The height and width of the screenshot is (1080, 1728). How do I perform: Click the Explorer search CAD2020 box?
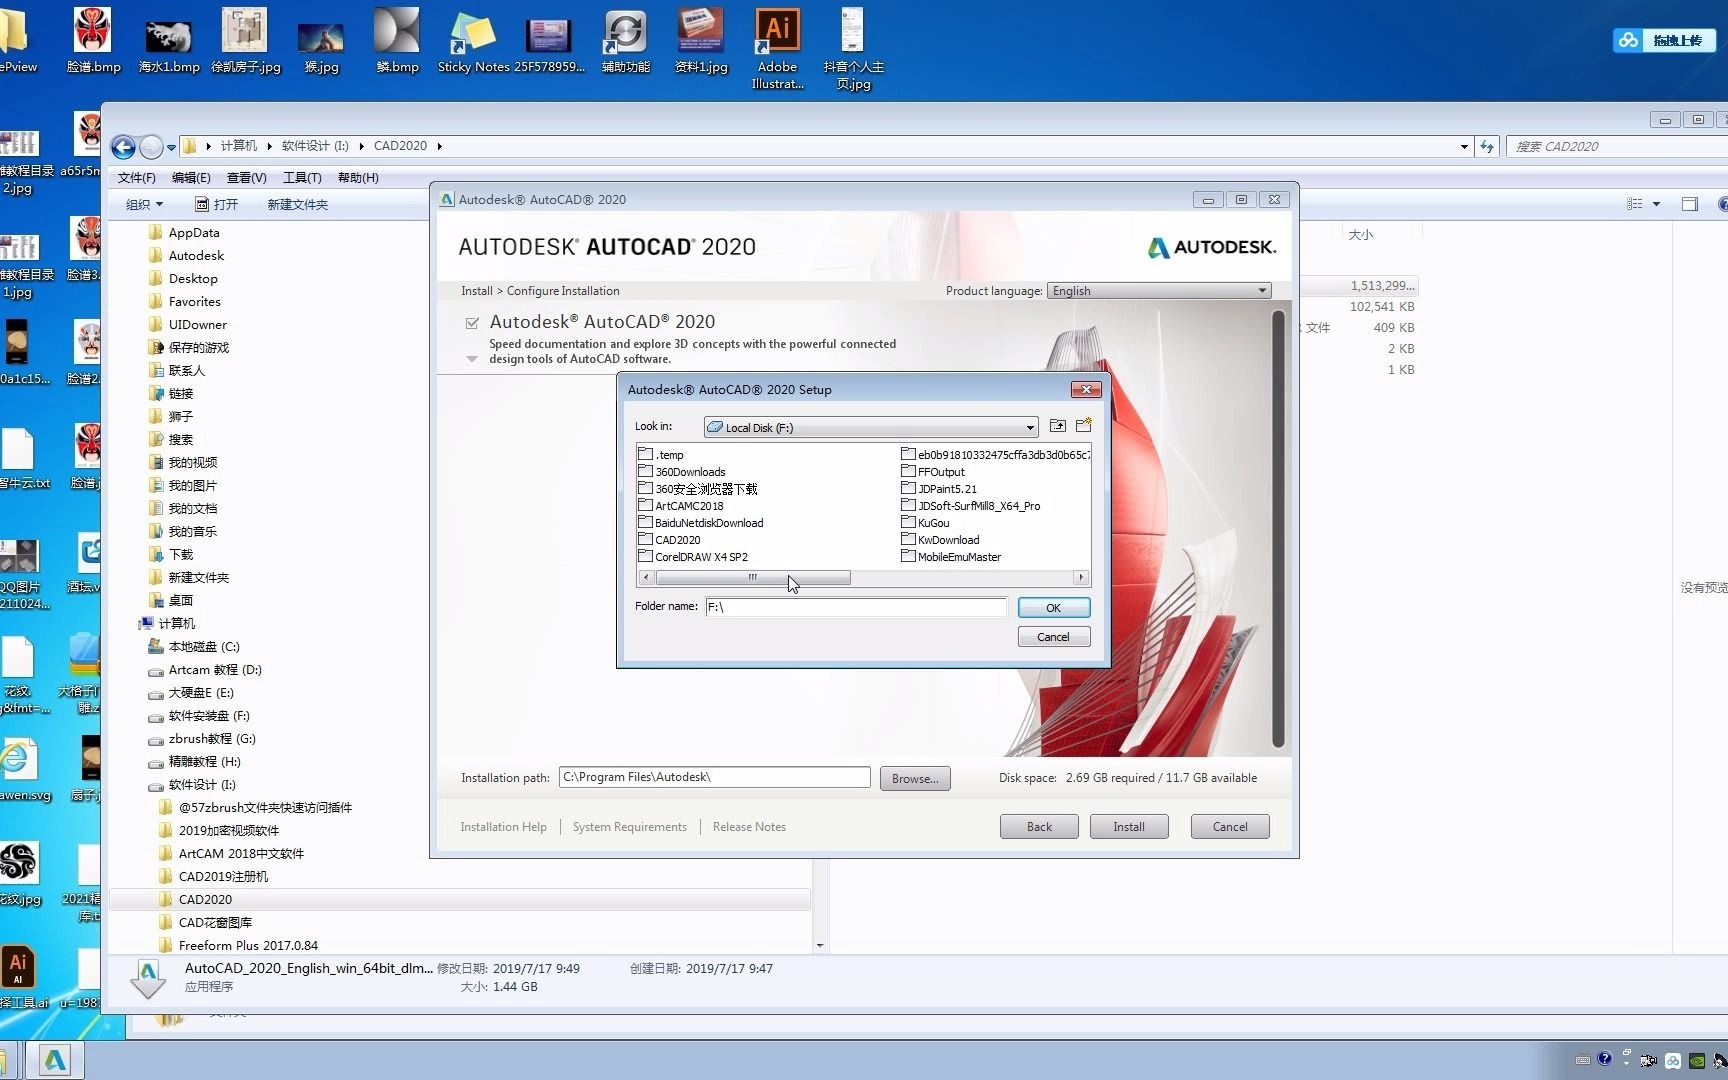[1617, 146]
